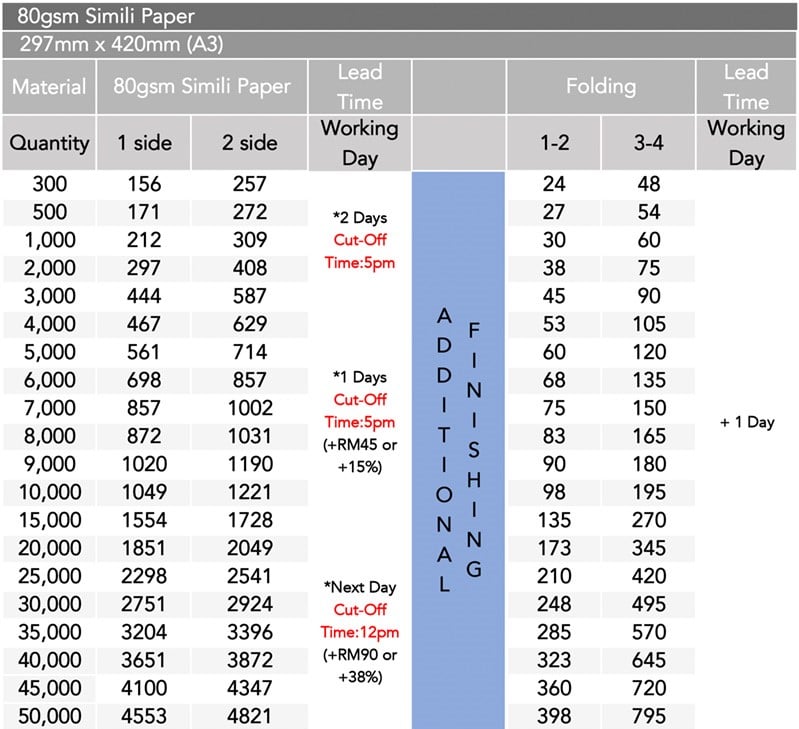Select the 'Quantity' header cell
799x729 pixels.
(49, 143)
